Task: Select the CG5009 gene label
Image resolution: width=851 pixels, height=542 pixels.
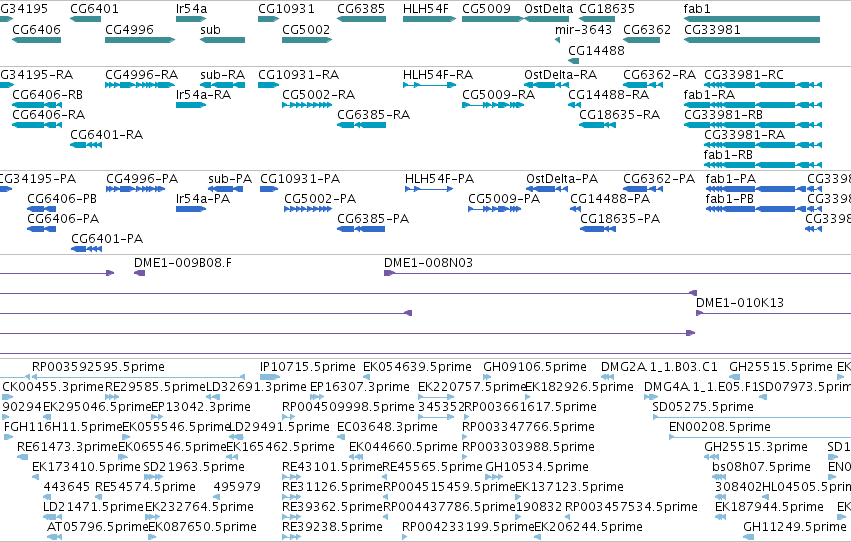Action: (486, 9)
